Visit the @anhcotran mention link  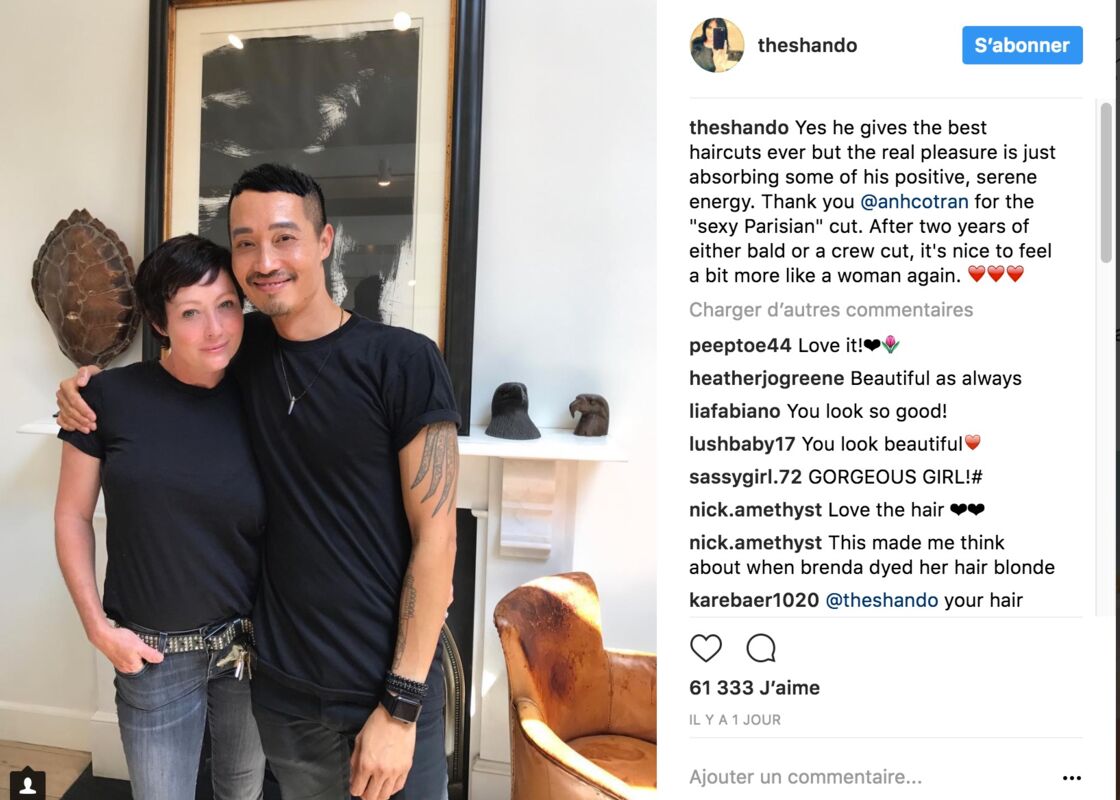pyautogui.click(x=914, y=201)
